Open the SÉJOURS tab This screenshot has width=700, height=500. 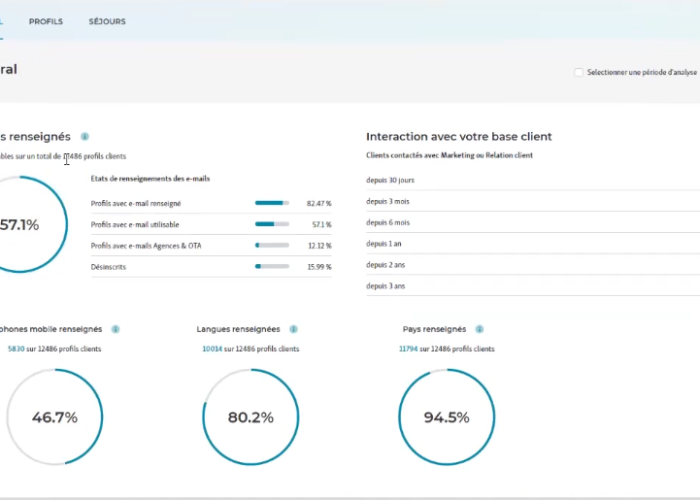[x=107, y=21]
